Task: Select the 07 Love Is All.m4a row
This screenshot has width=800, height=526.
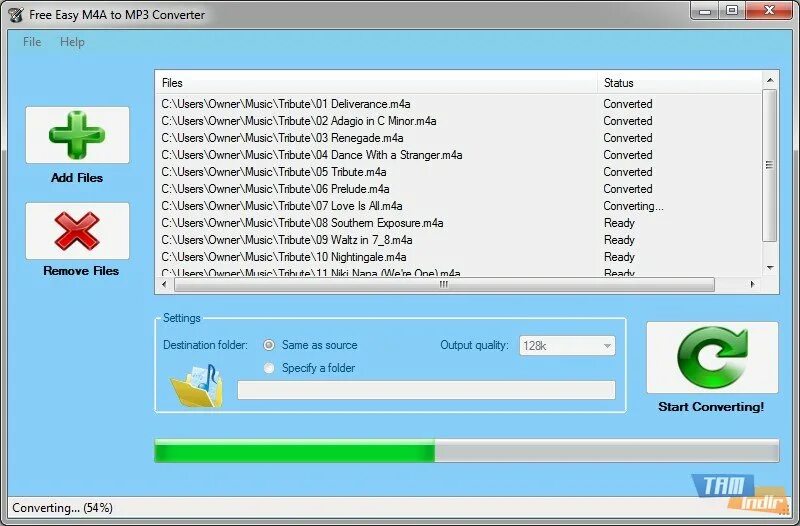Action: pos(458,206)
